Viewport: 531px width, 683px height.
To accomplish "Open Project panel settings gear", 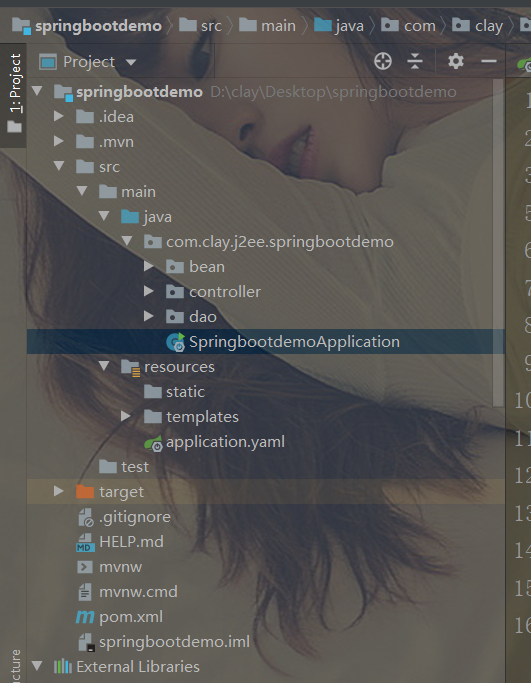I will click(456, 61).
